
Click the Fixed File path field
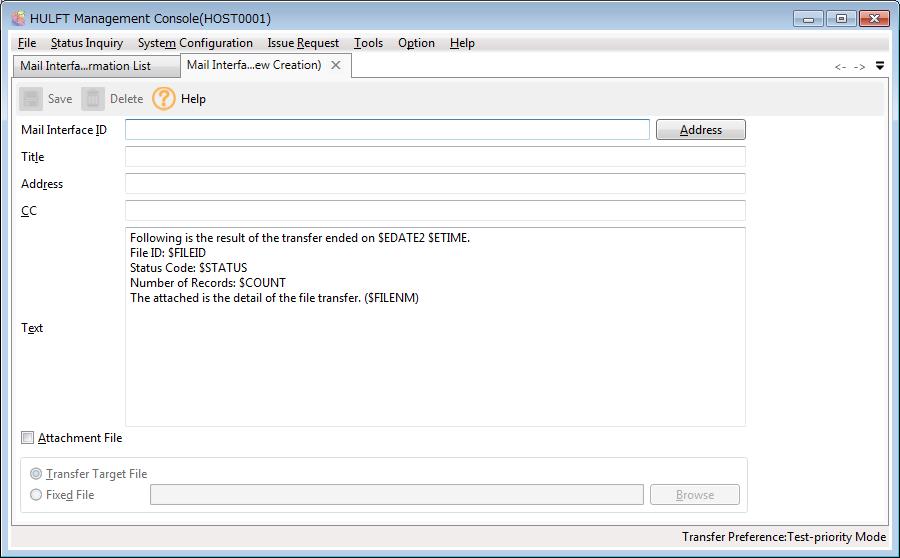click(x=397, y=495)
